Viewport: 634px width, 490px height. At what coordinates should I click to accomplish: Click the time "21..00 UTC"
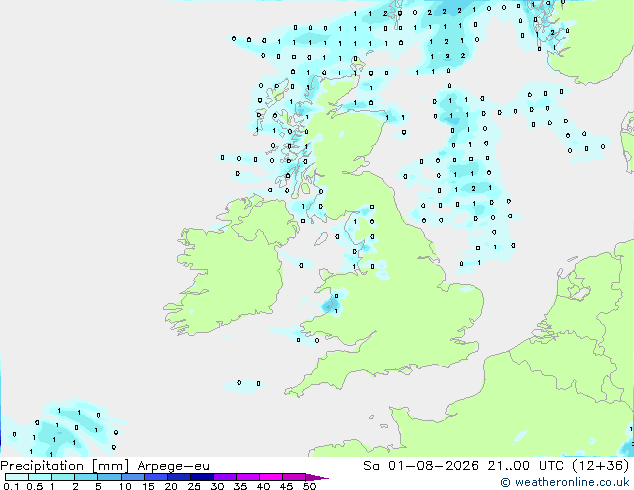coord(525,465)
